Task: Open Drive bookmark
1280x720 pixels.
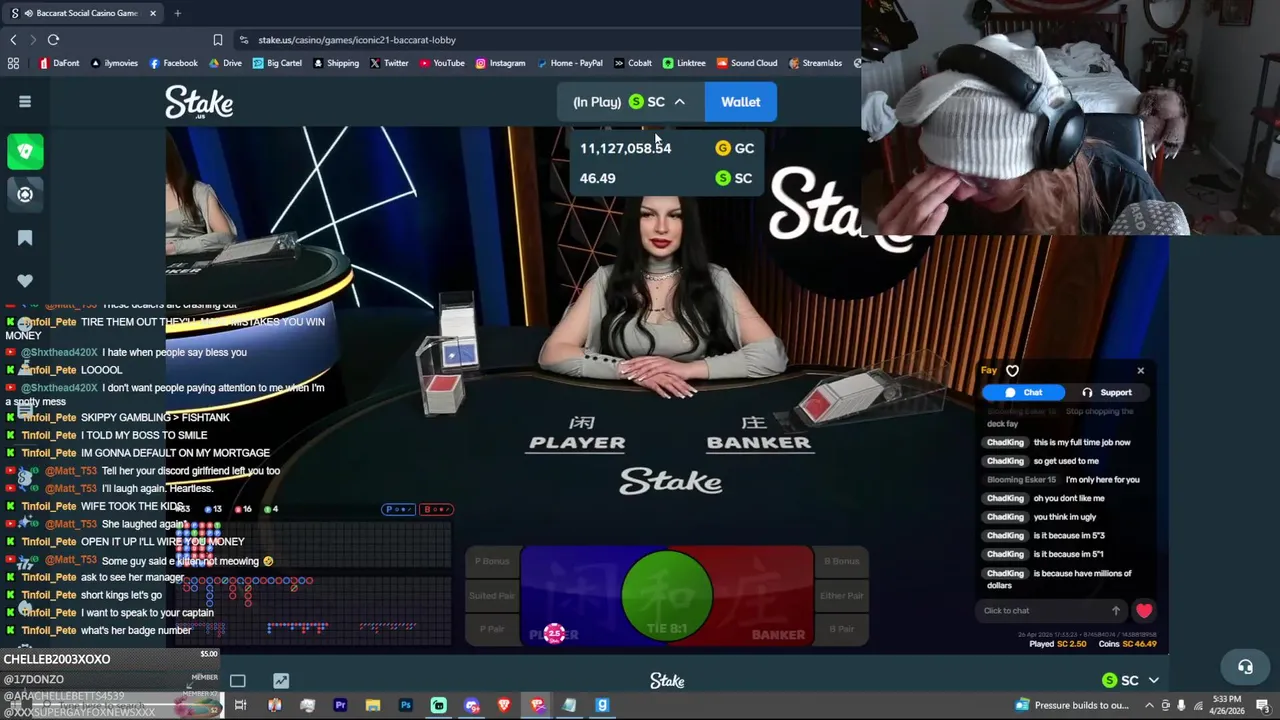Action: pos(225,63)
